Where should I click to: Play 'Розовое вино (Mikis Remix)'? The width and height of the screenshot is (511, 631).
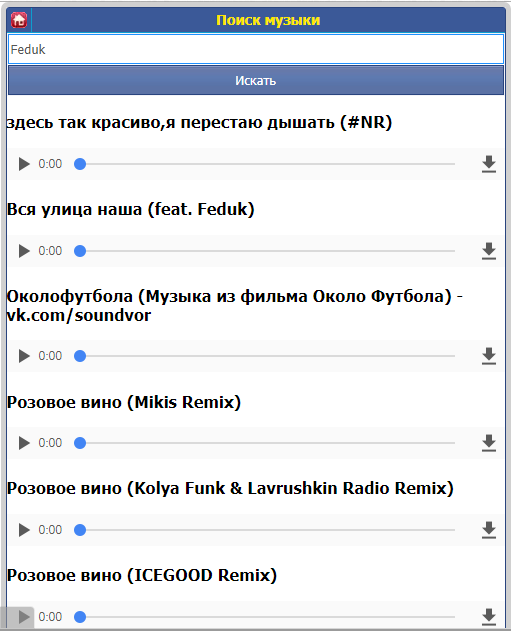tap(24, 443)
